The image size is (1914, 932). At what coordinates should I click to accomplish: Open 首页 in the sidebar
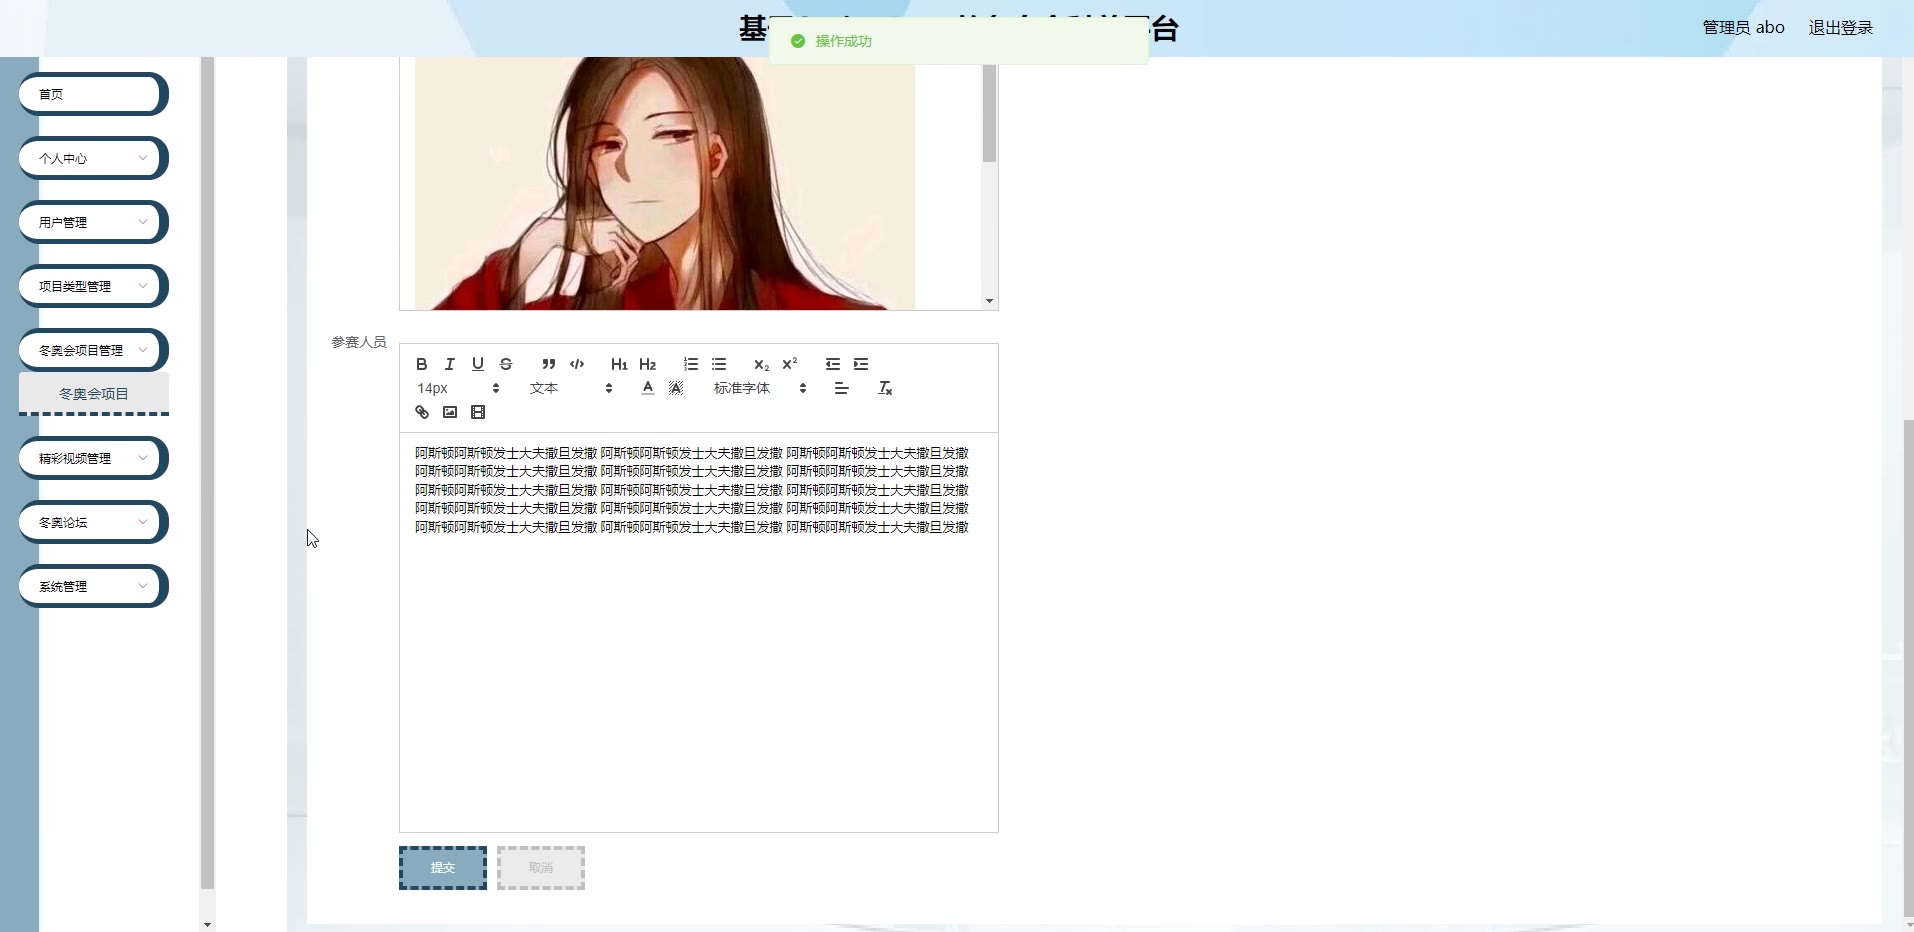point(93,94)
